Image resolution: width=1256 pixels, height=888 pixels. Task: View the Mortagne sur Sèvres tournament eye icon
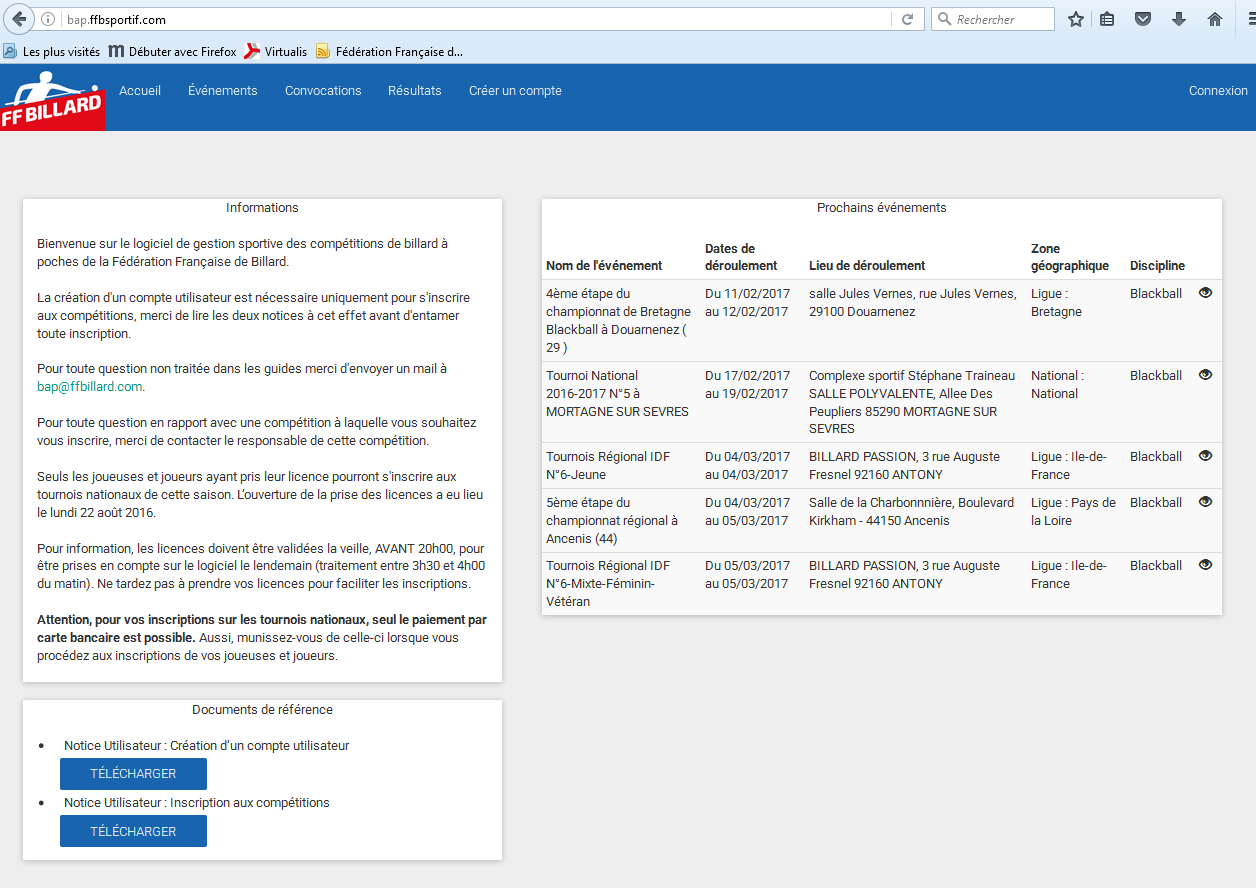[x=1205, y=375]
